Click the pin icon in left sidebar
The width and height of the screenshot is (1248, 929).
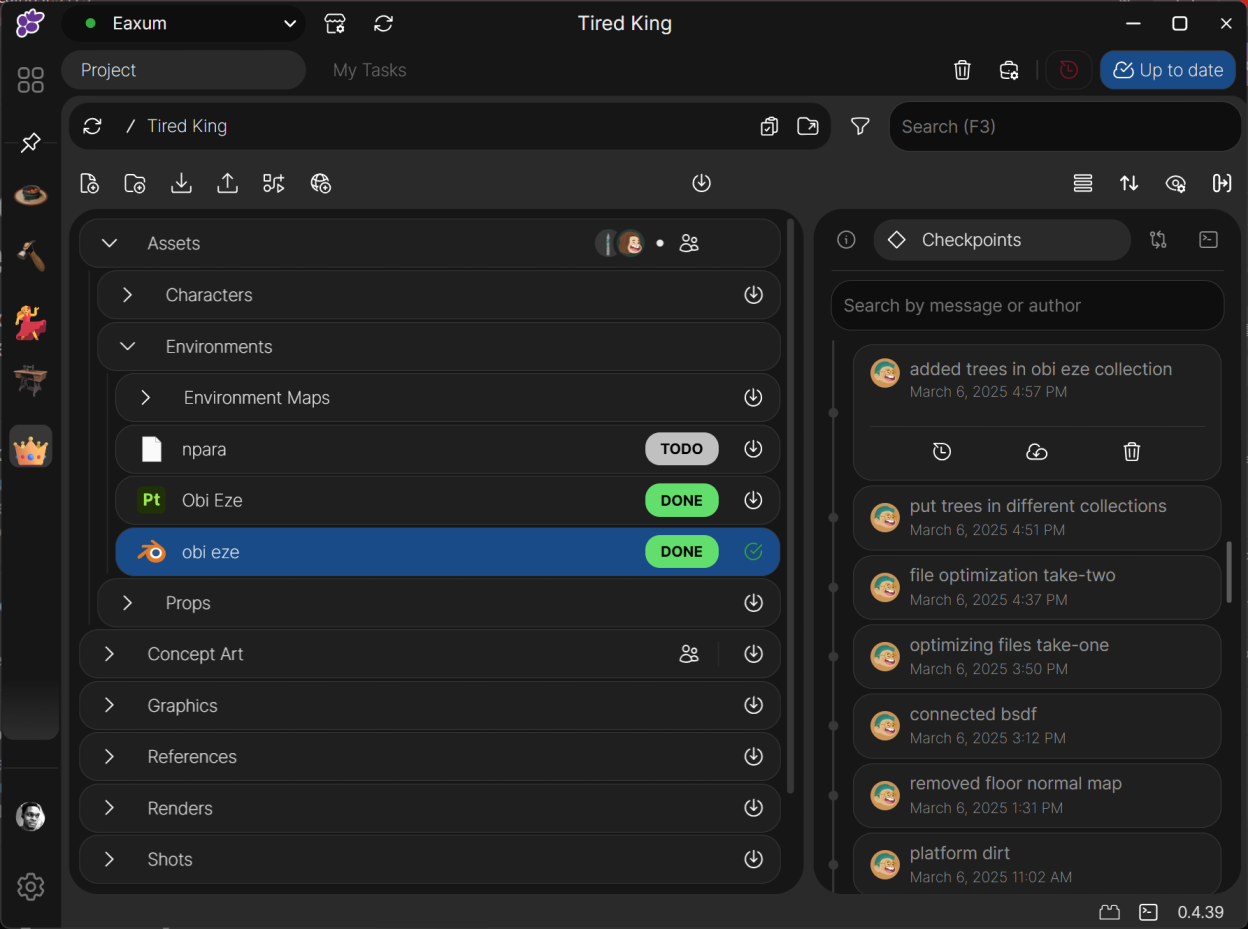tap(31, 142)
